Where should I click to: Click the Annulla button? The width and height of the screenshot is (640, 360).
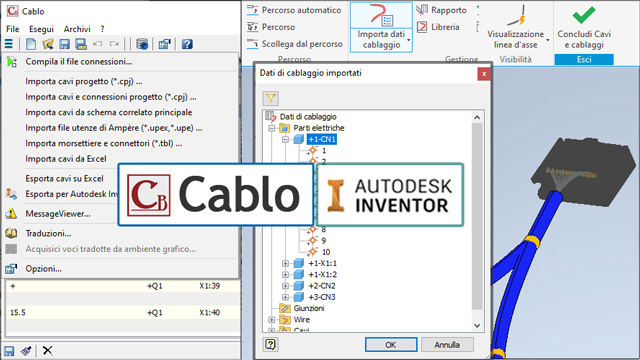point(447,344)
